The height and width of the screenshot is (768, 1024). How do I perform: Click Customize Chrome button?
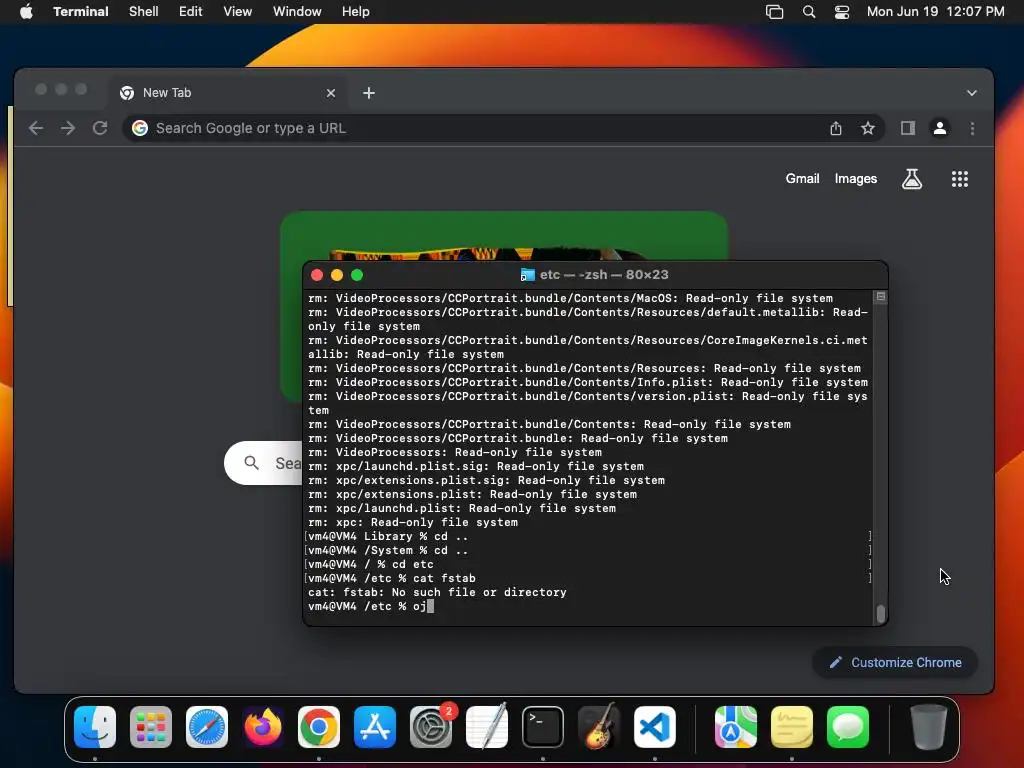(895, 662)
